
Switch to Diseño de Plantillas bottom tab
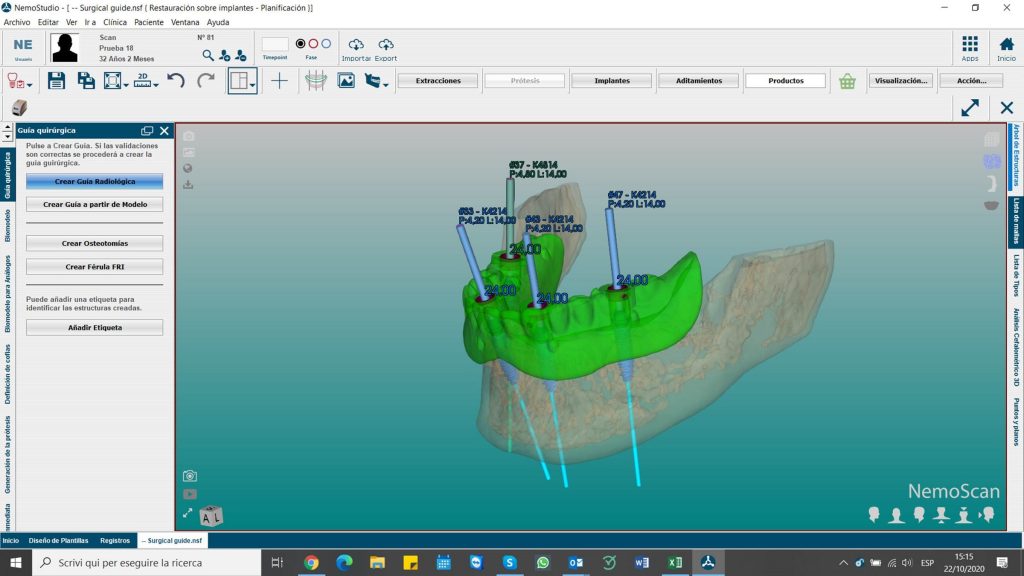click(58, 541)
